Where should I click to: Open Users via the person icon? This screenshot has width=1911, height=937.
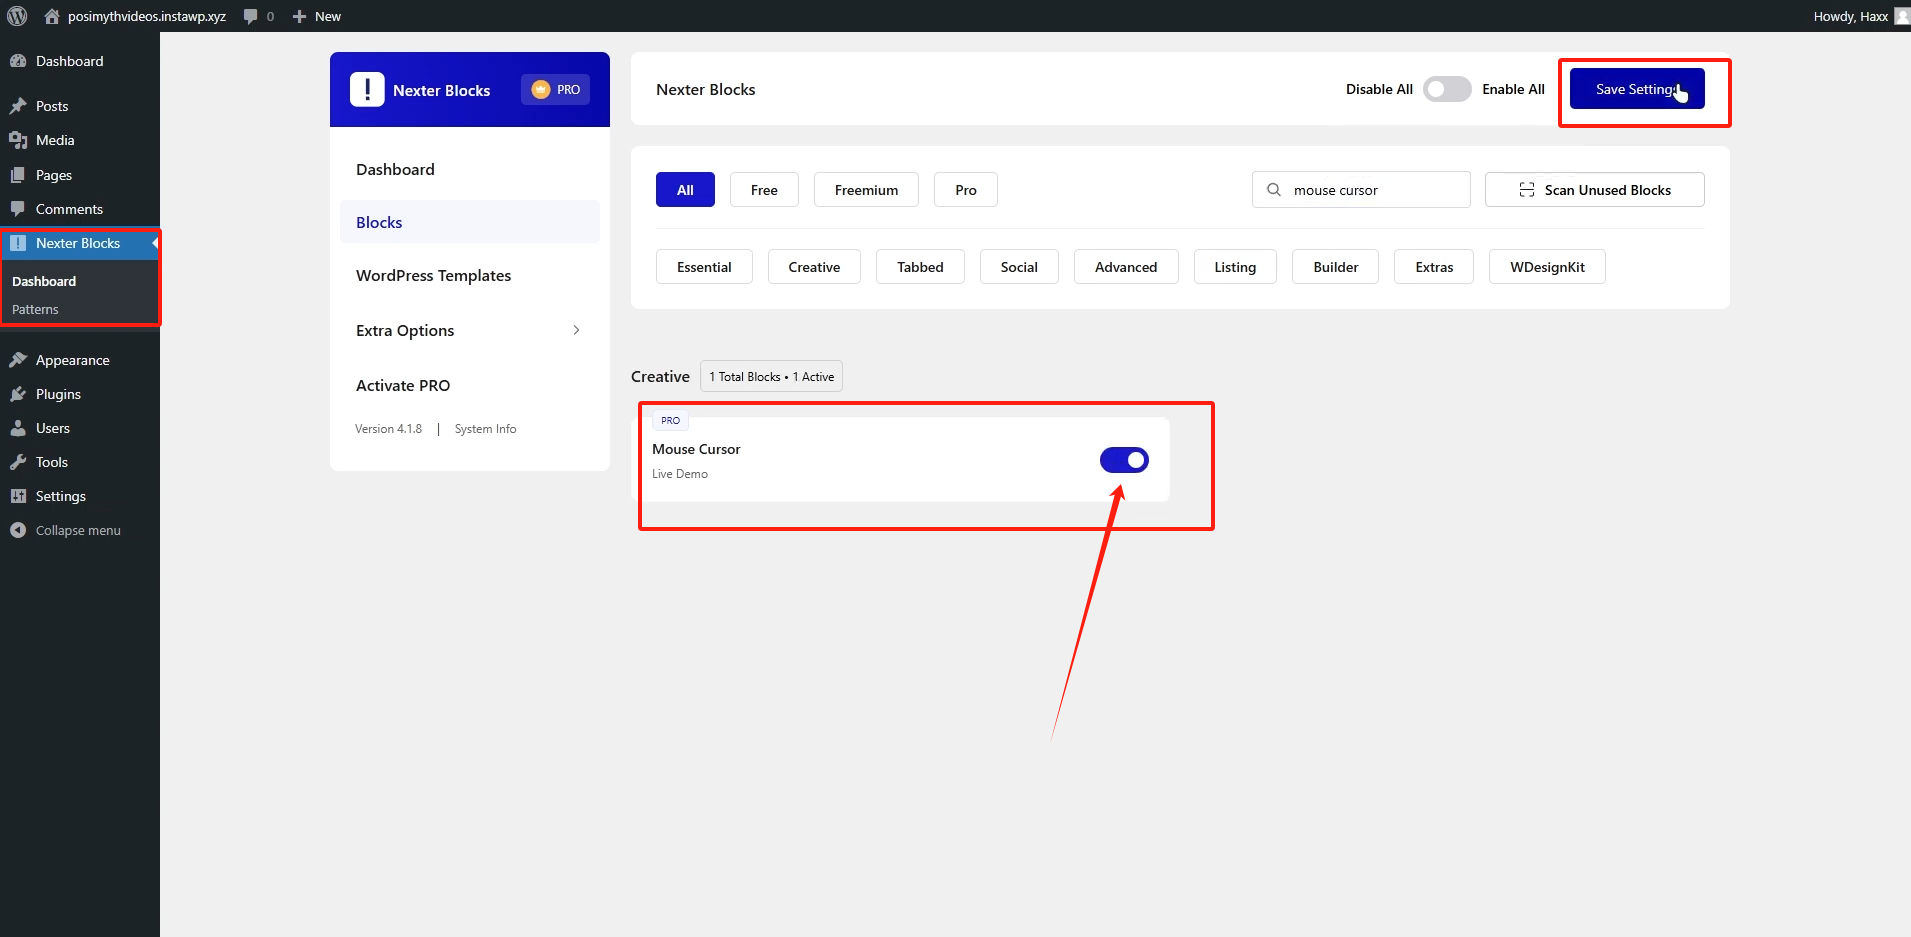pos(20,427)
